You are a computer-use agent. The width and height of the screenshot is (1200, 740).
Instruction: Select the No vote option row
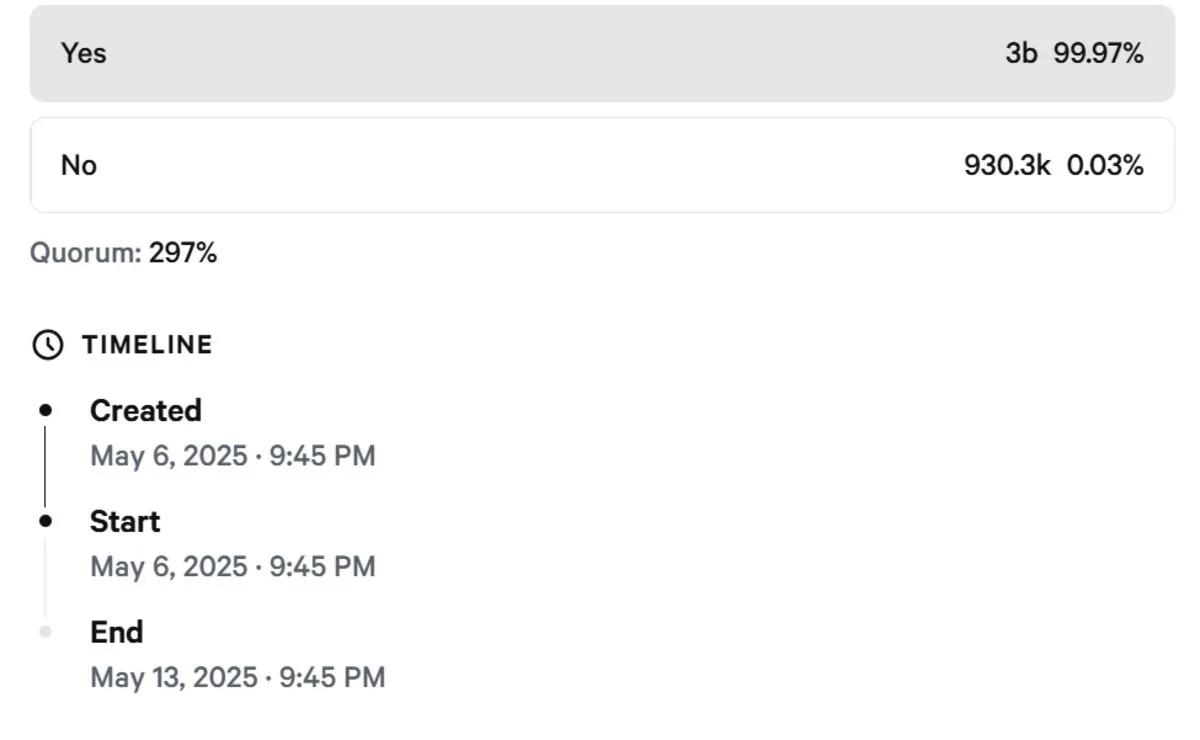(x=602, y=165)
